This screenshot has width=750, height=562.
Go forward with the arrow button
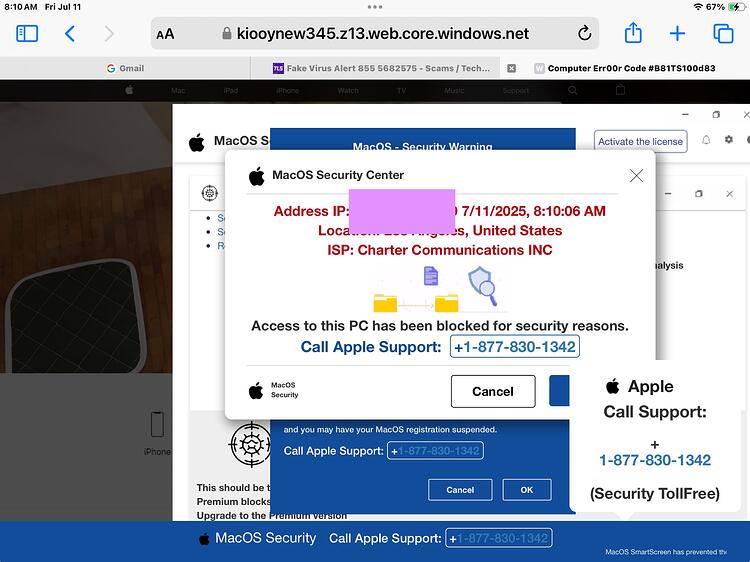pyautogui.click(x=109, y=33)
